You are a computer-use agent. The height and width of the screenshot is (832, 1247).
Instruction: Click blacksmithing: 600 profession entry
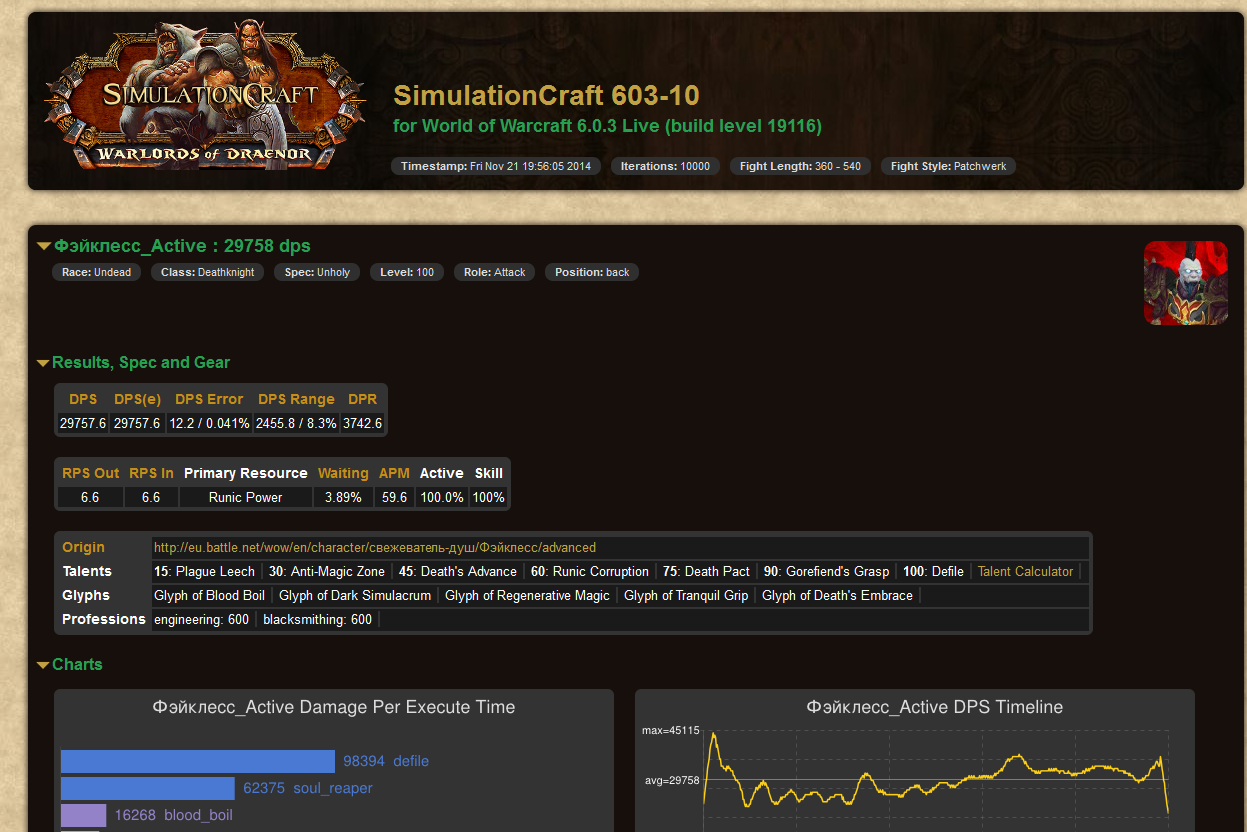click(x=317, y=620)
